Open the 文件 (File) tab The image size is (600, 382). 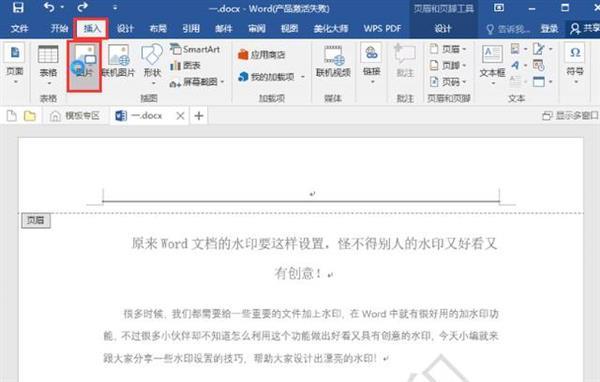[x=20, y=28]
